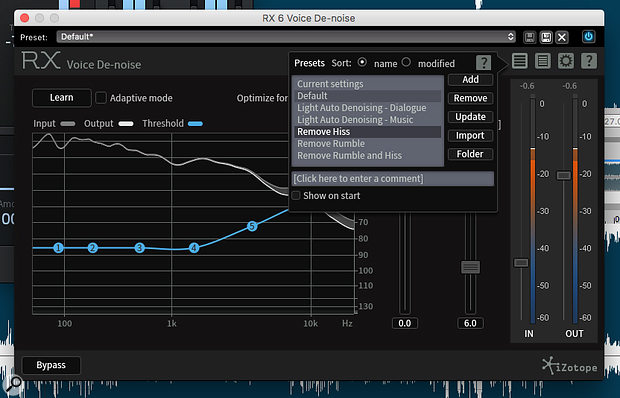Click the Folder button
Viewport: 620px width, 398px height.
click(471, 154)
